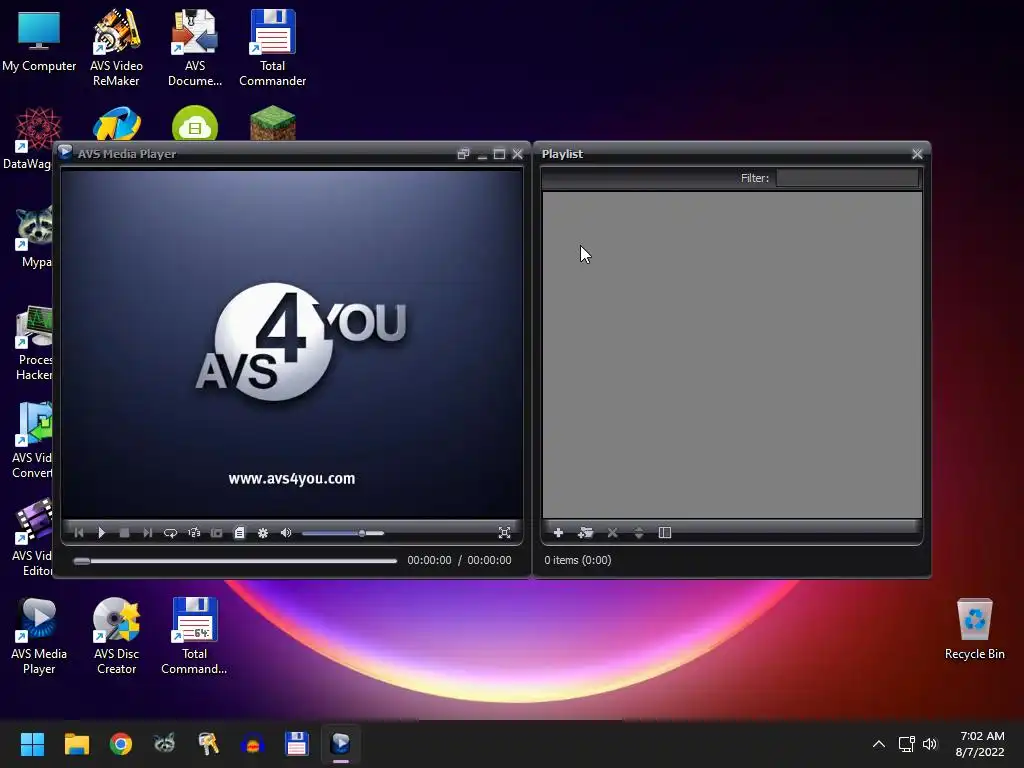Select the AVS Video ReMaker desktop icon
Viewport: 1024px width, 768px height.
tap(116, 48)
